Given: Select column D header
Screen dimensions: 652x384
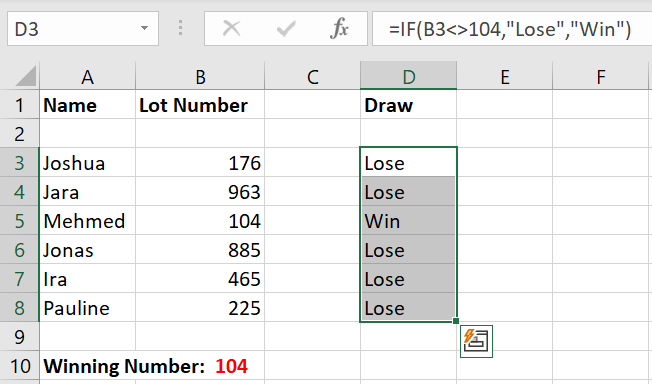Looking at the screenshot, I should pos(408,76).
